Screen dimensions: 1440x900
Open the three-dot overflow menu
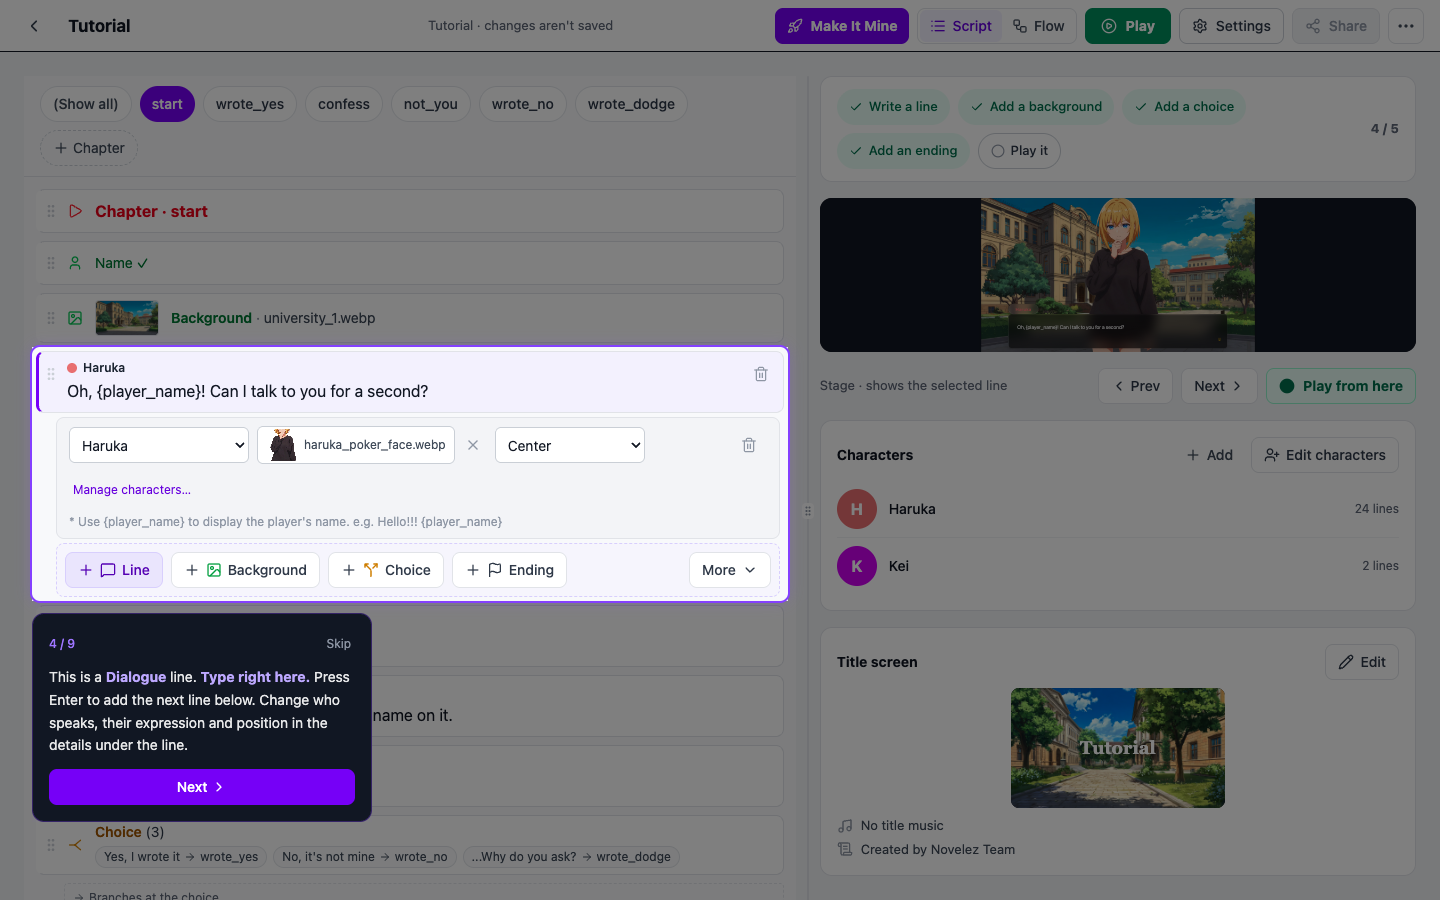coord(1406,26)
